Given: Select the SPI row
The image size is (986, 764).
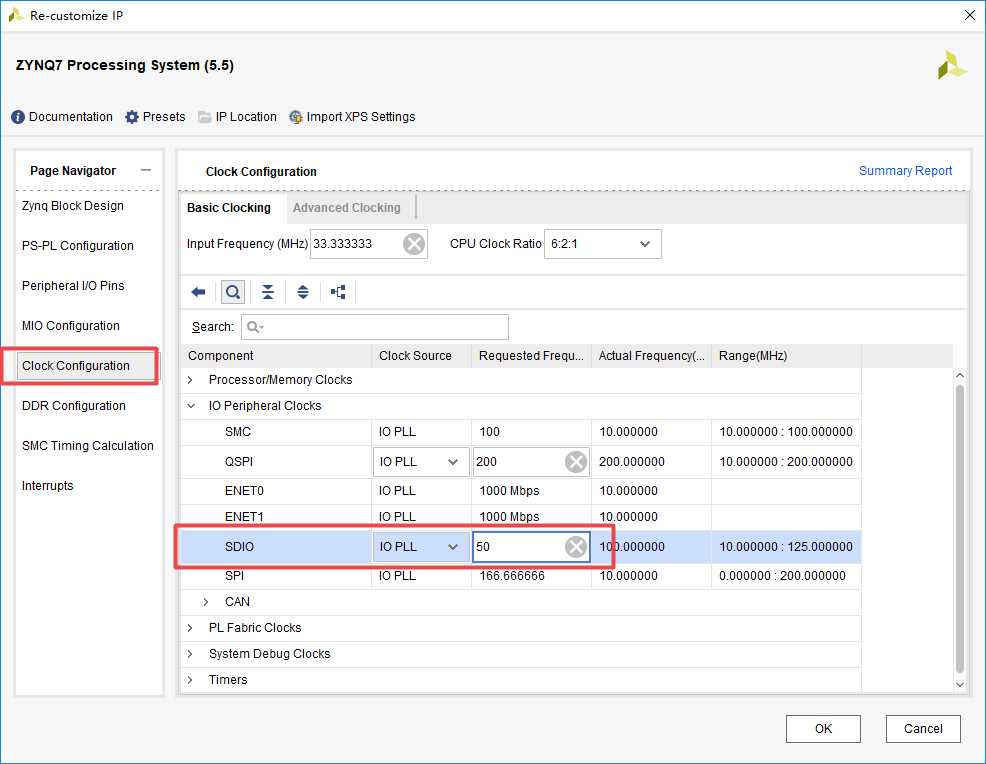Looking at the screenshot, I should click(x=521, y=576).
